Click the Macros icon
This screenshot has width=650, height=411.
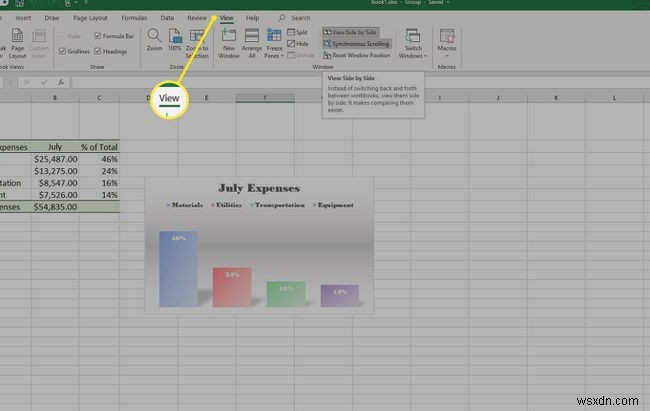coord(447,36)
